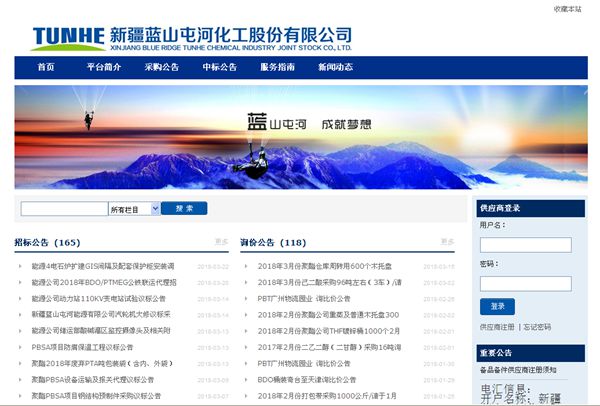600x406 pixels.
Task: Go to the 平台简介 menu item
Action: (104, 68)
